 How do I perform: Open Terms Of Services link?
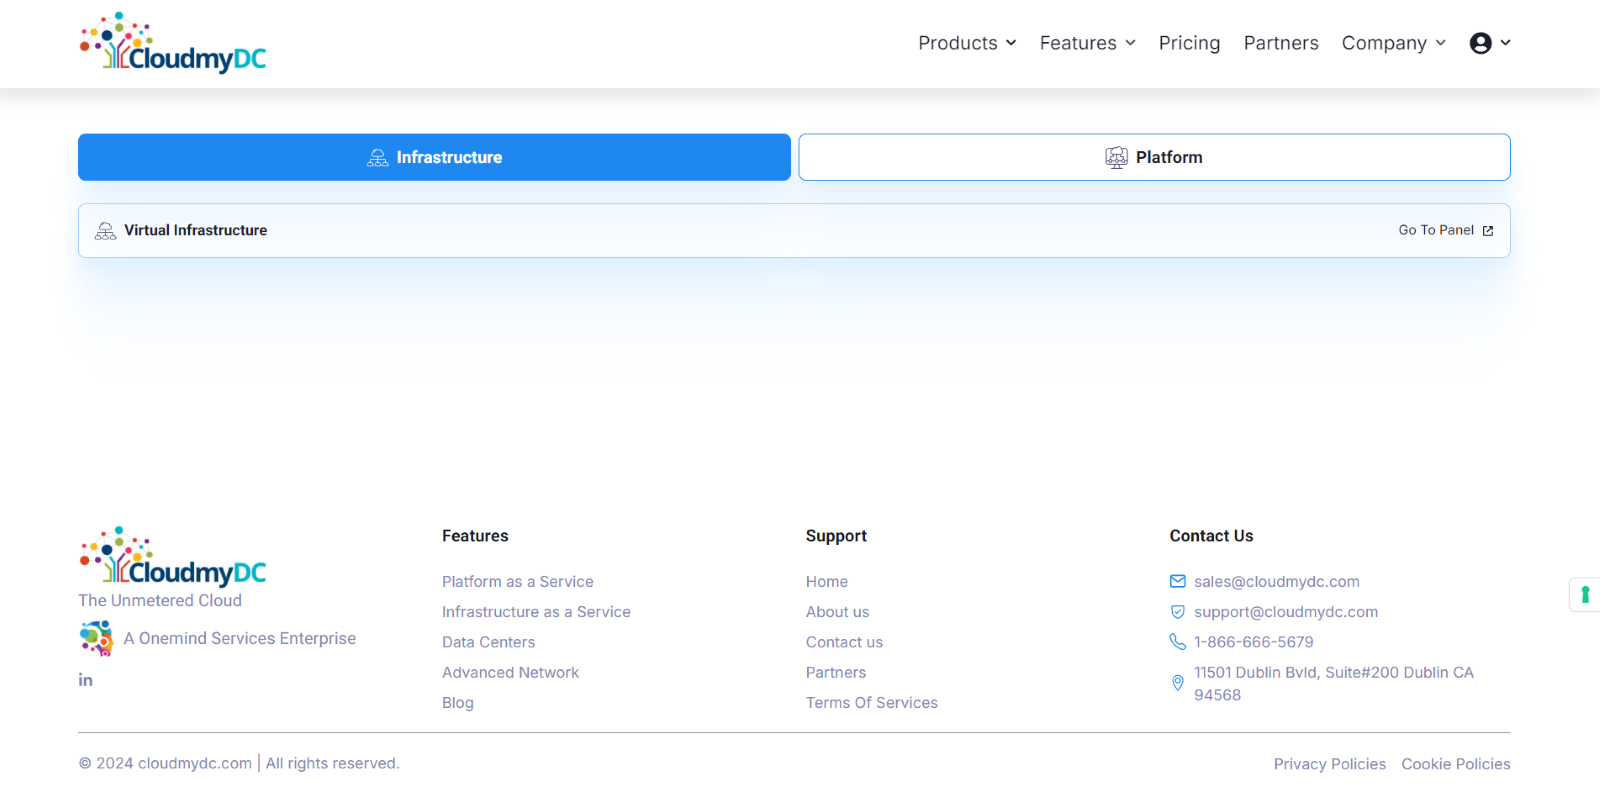pos(872,703)
